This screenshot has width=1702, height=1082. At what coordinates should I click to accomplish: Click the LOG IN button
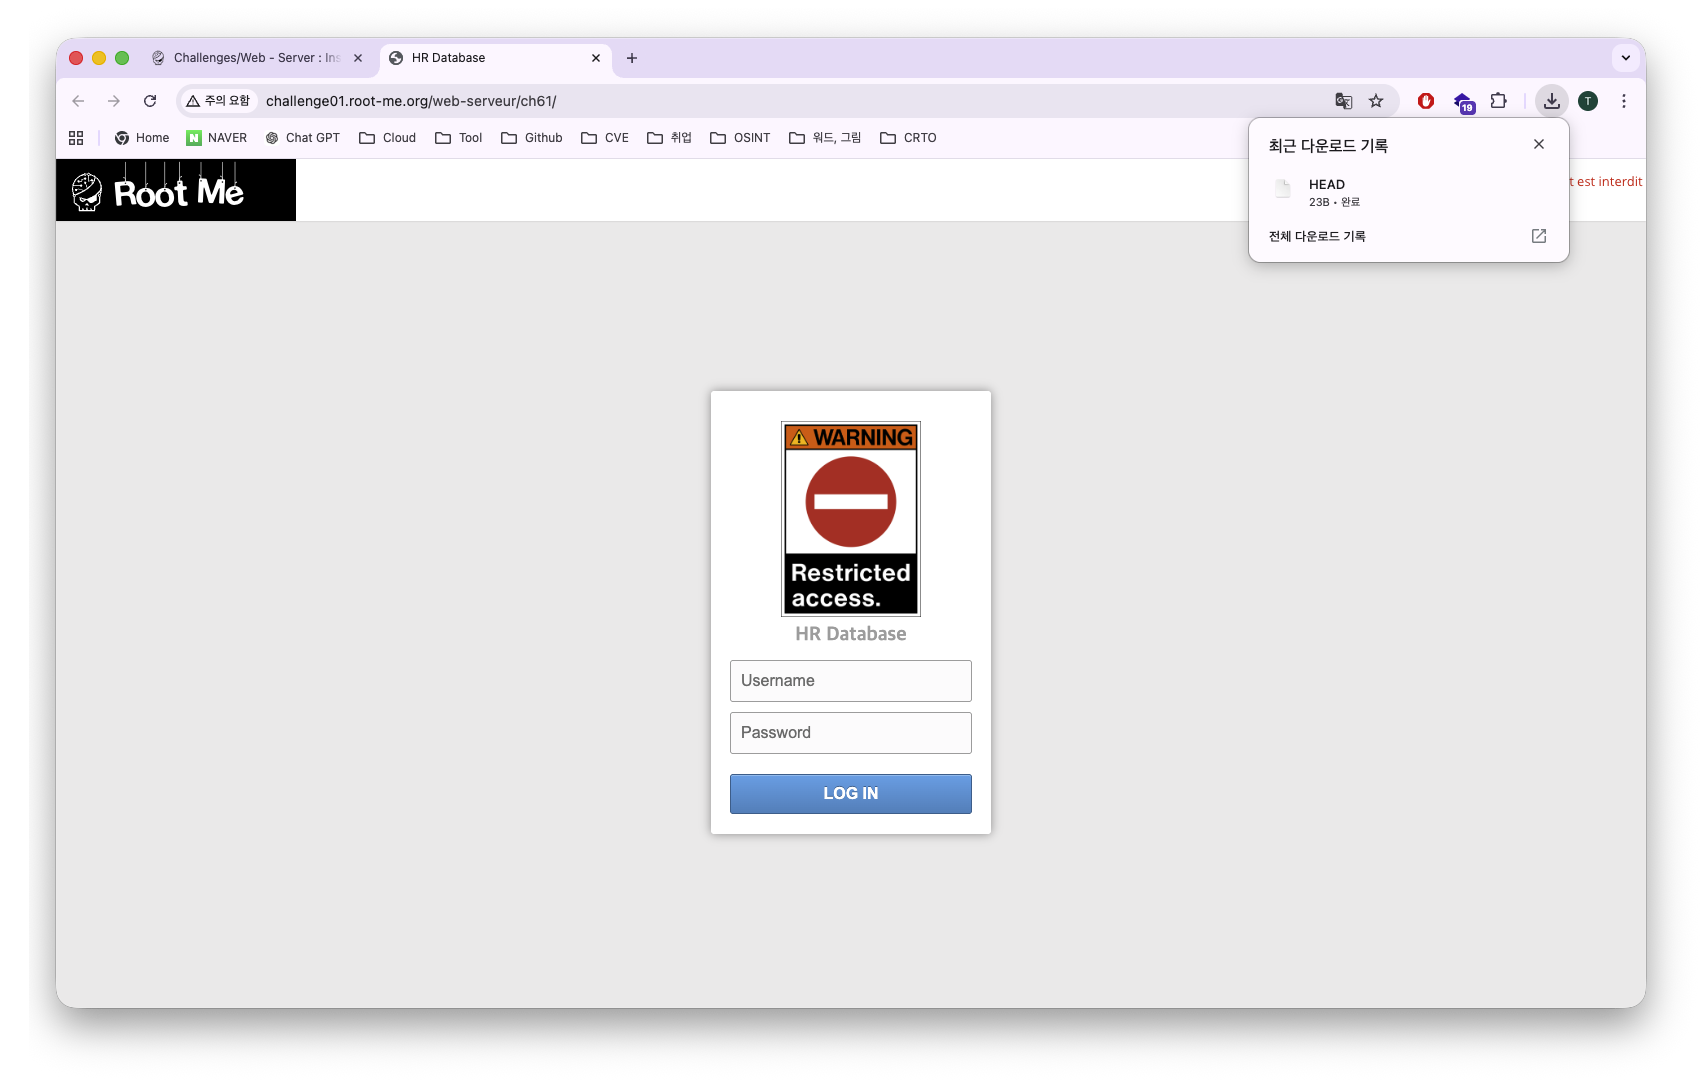[851, 794]
